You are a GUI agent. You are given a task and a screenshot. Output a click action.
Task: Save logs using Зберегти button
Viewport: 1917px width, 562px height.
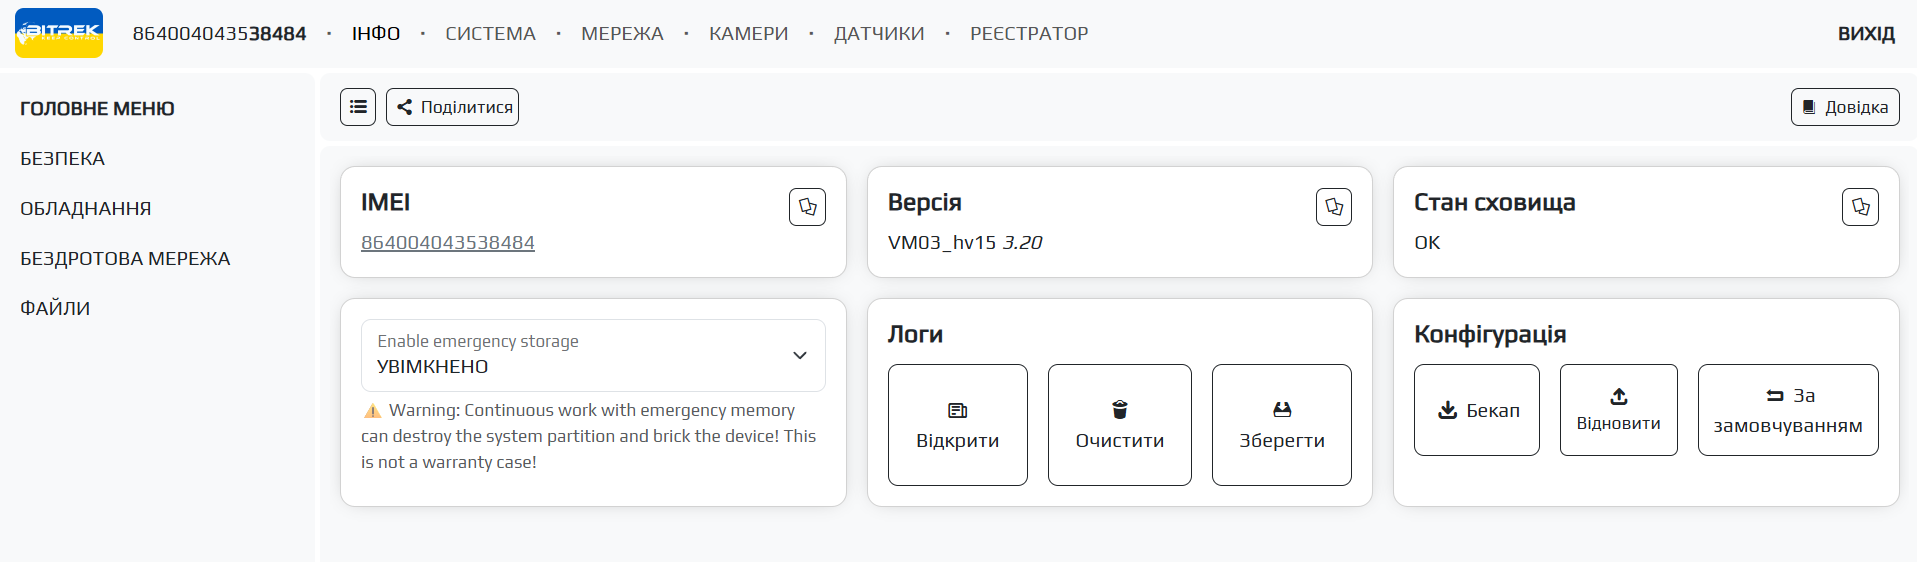point(1281,425)
